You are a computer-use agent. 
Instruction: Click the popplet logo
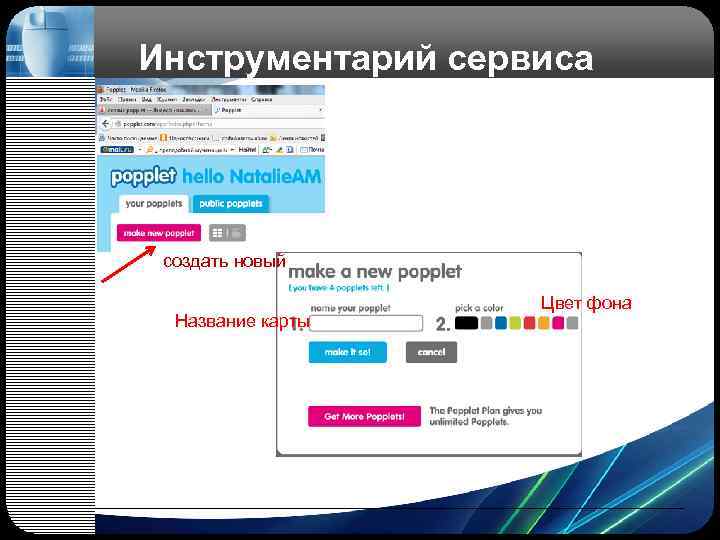pos(143,177)
